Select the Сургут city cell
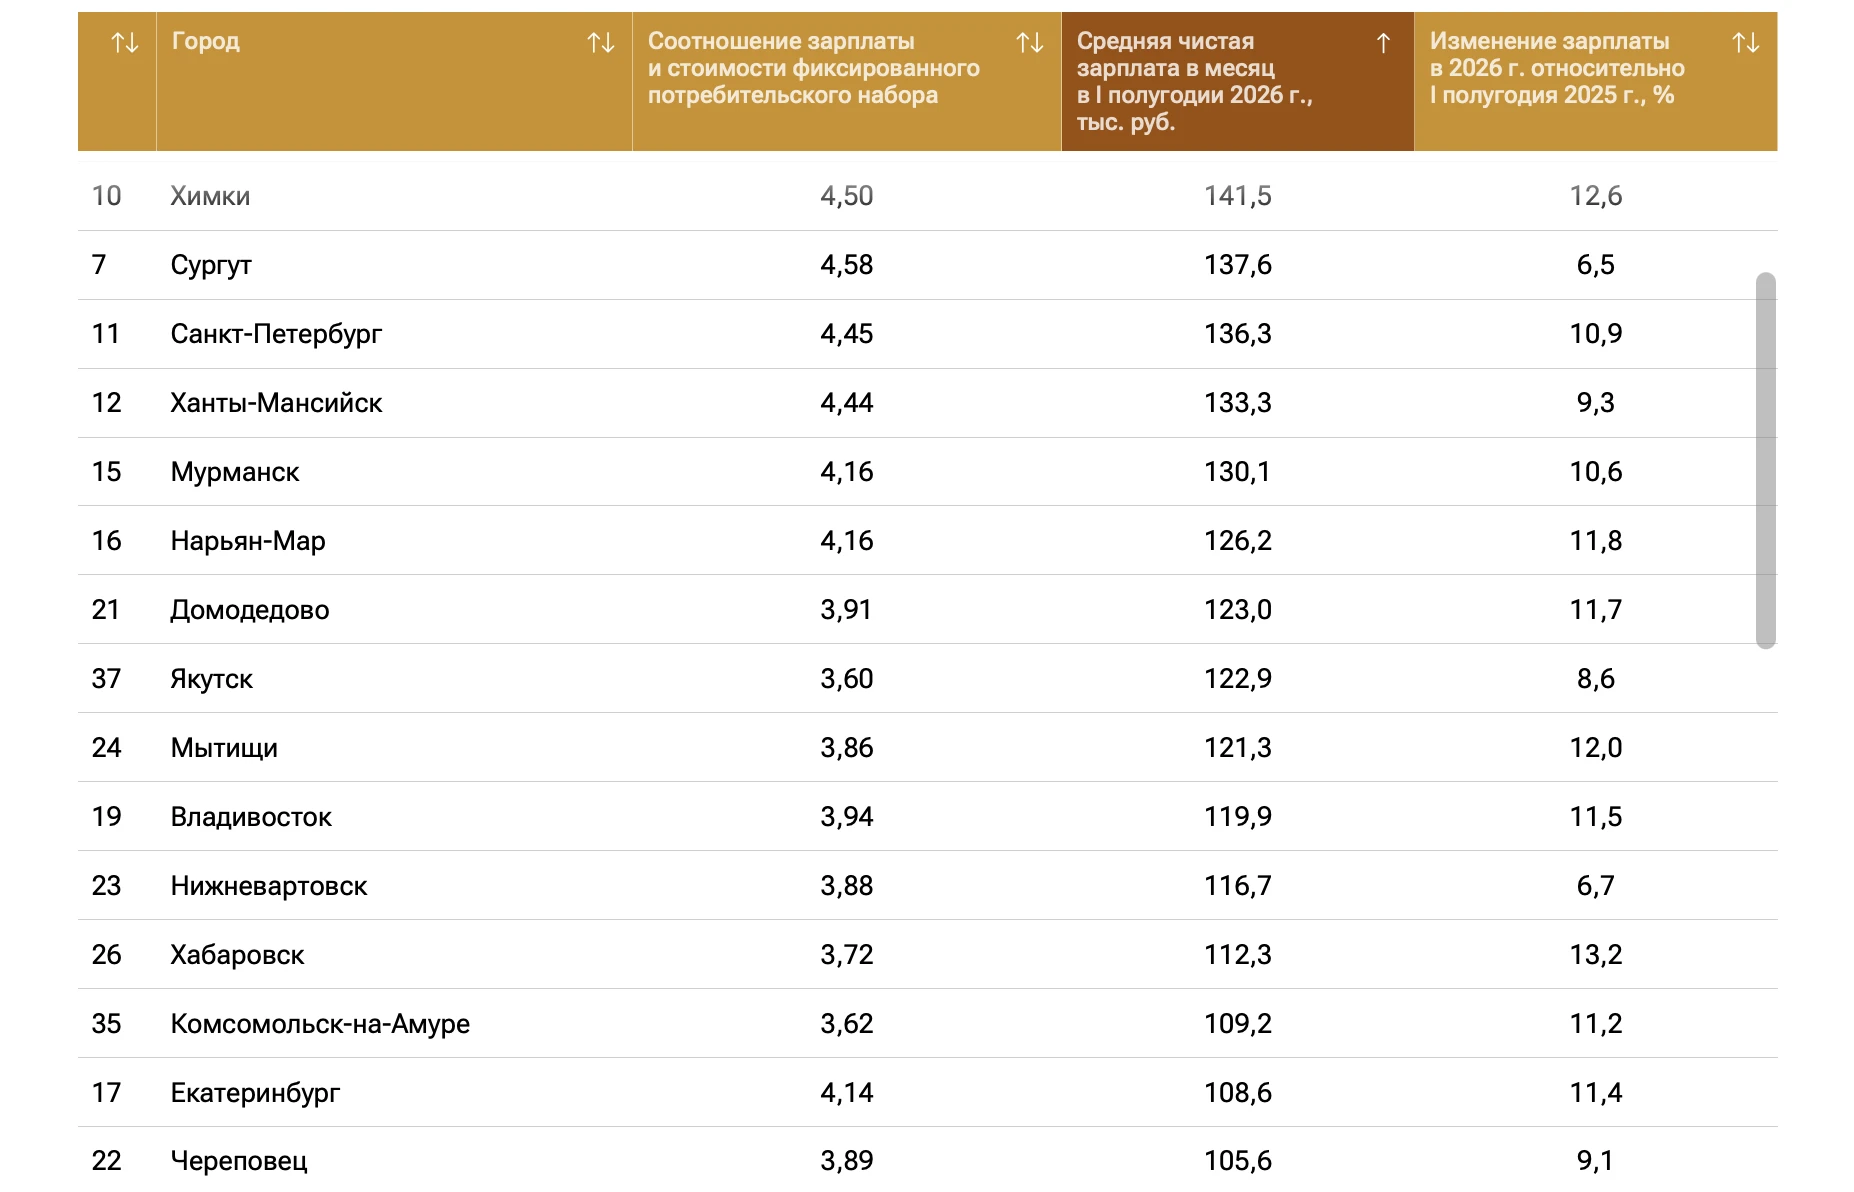The image size is (1854, 1192). click(211, 265)
